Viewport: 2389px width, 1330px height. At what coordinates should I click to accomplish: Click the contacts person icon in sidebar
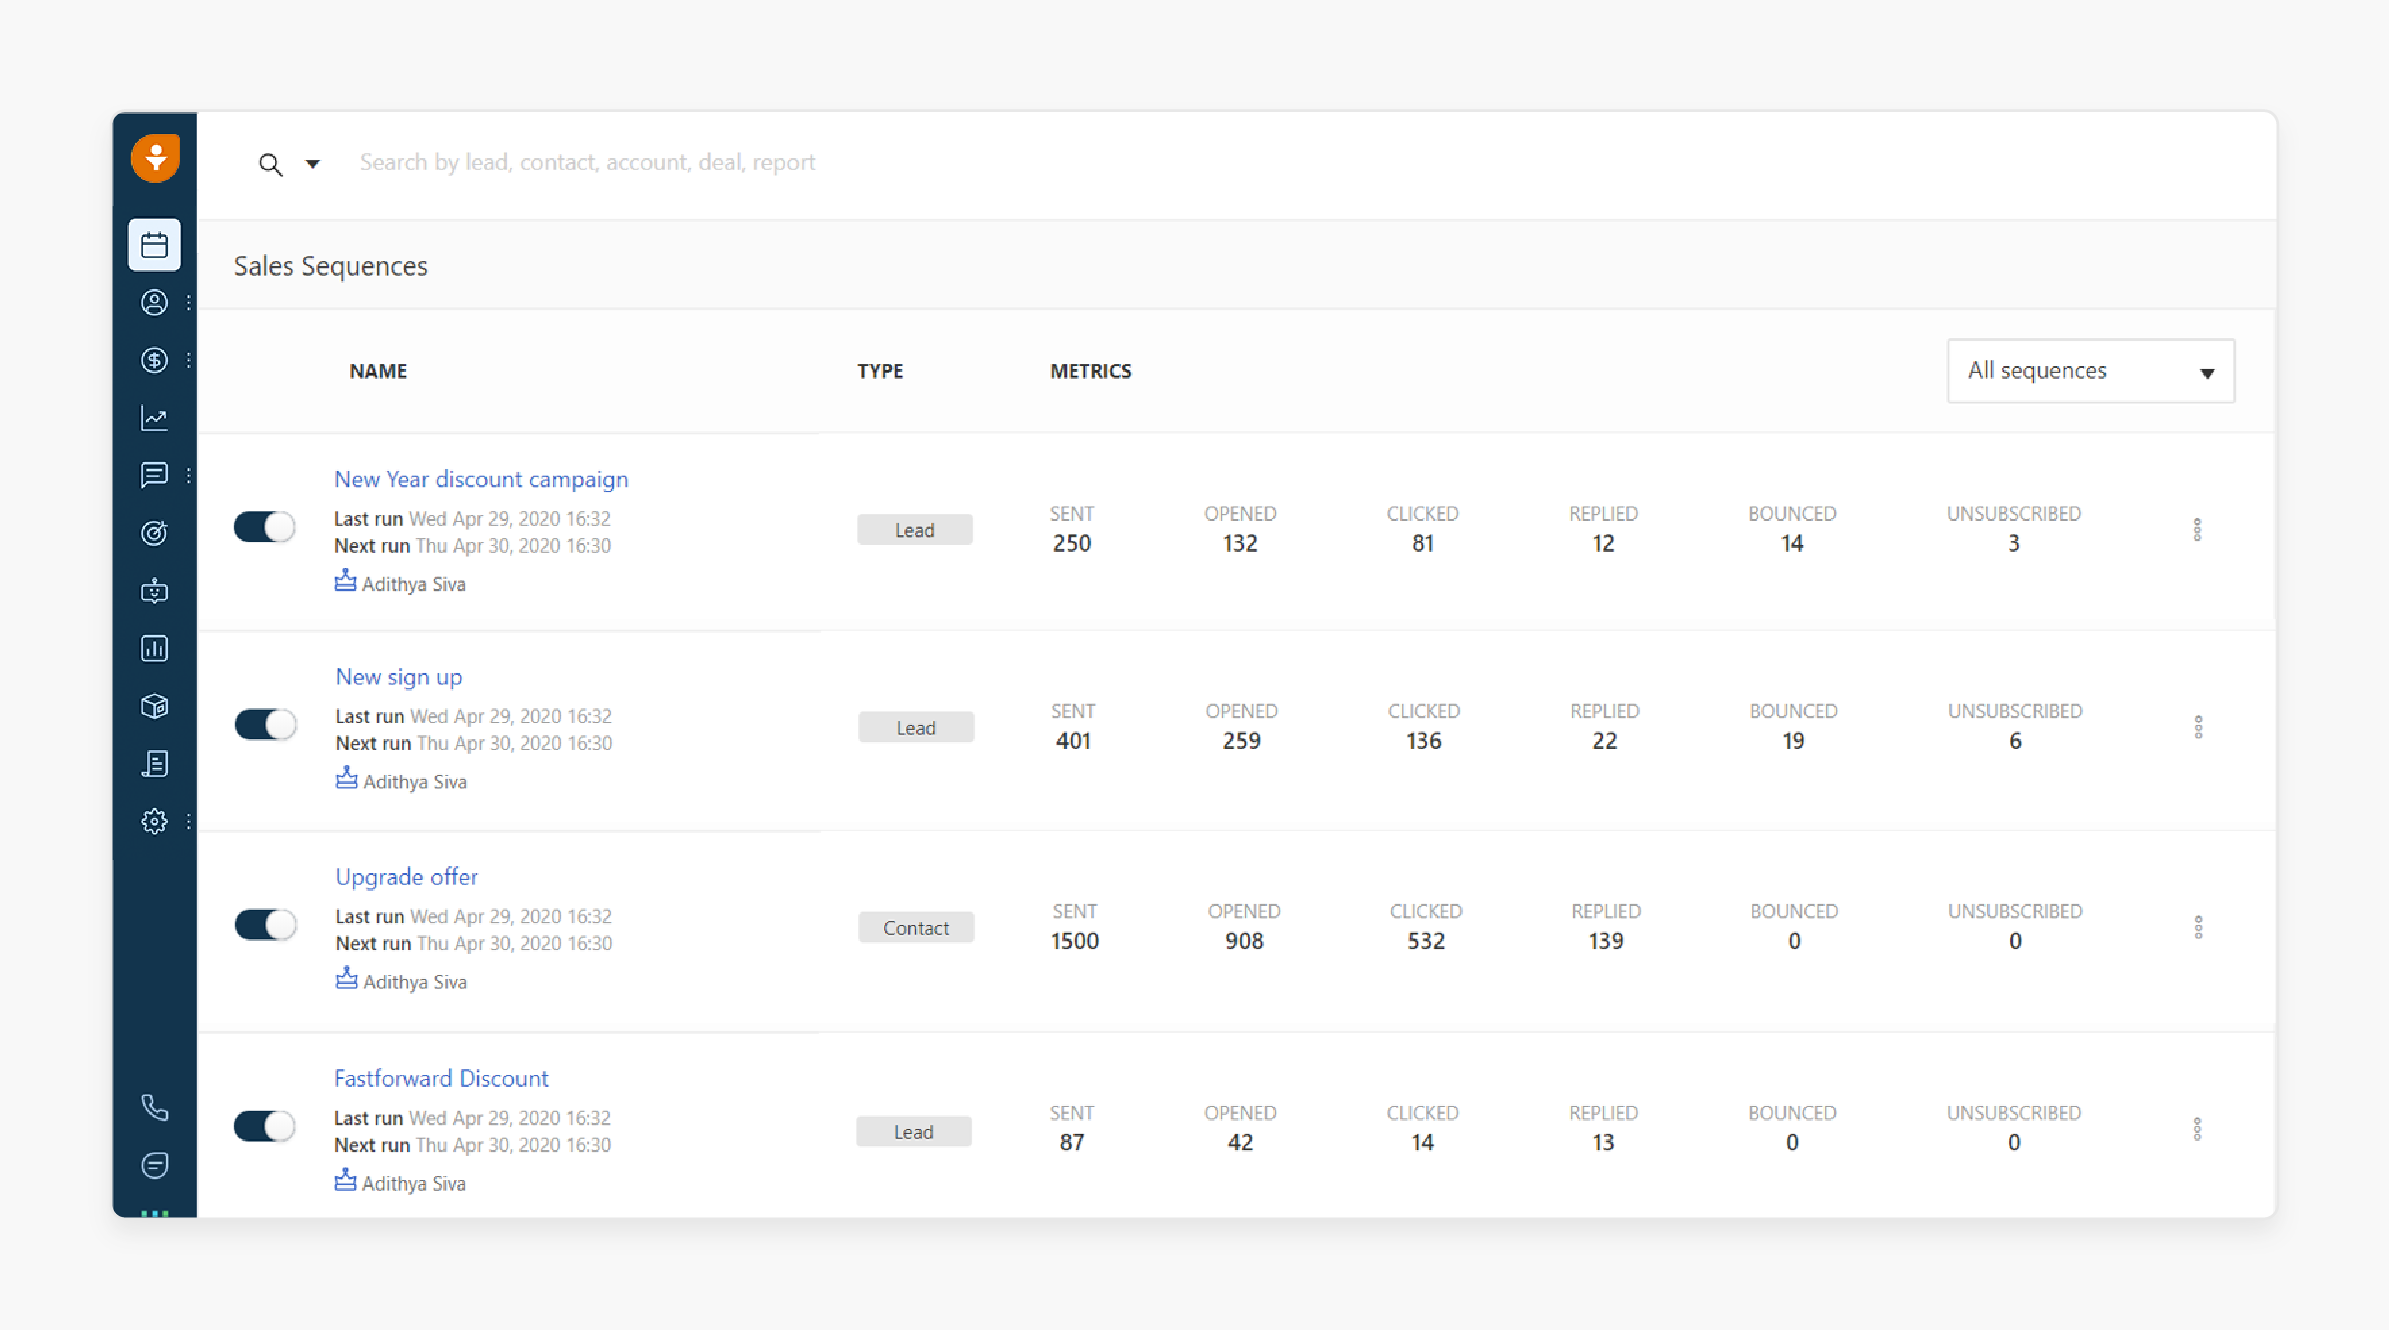156,301
